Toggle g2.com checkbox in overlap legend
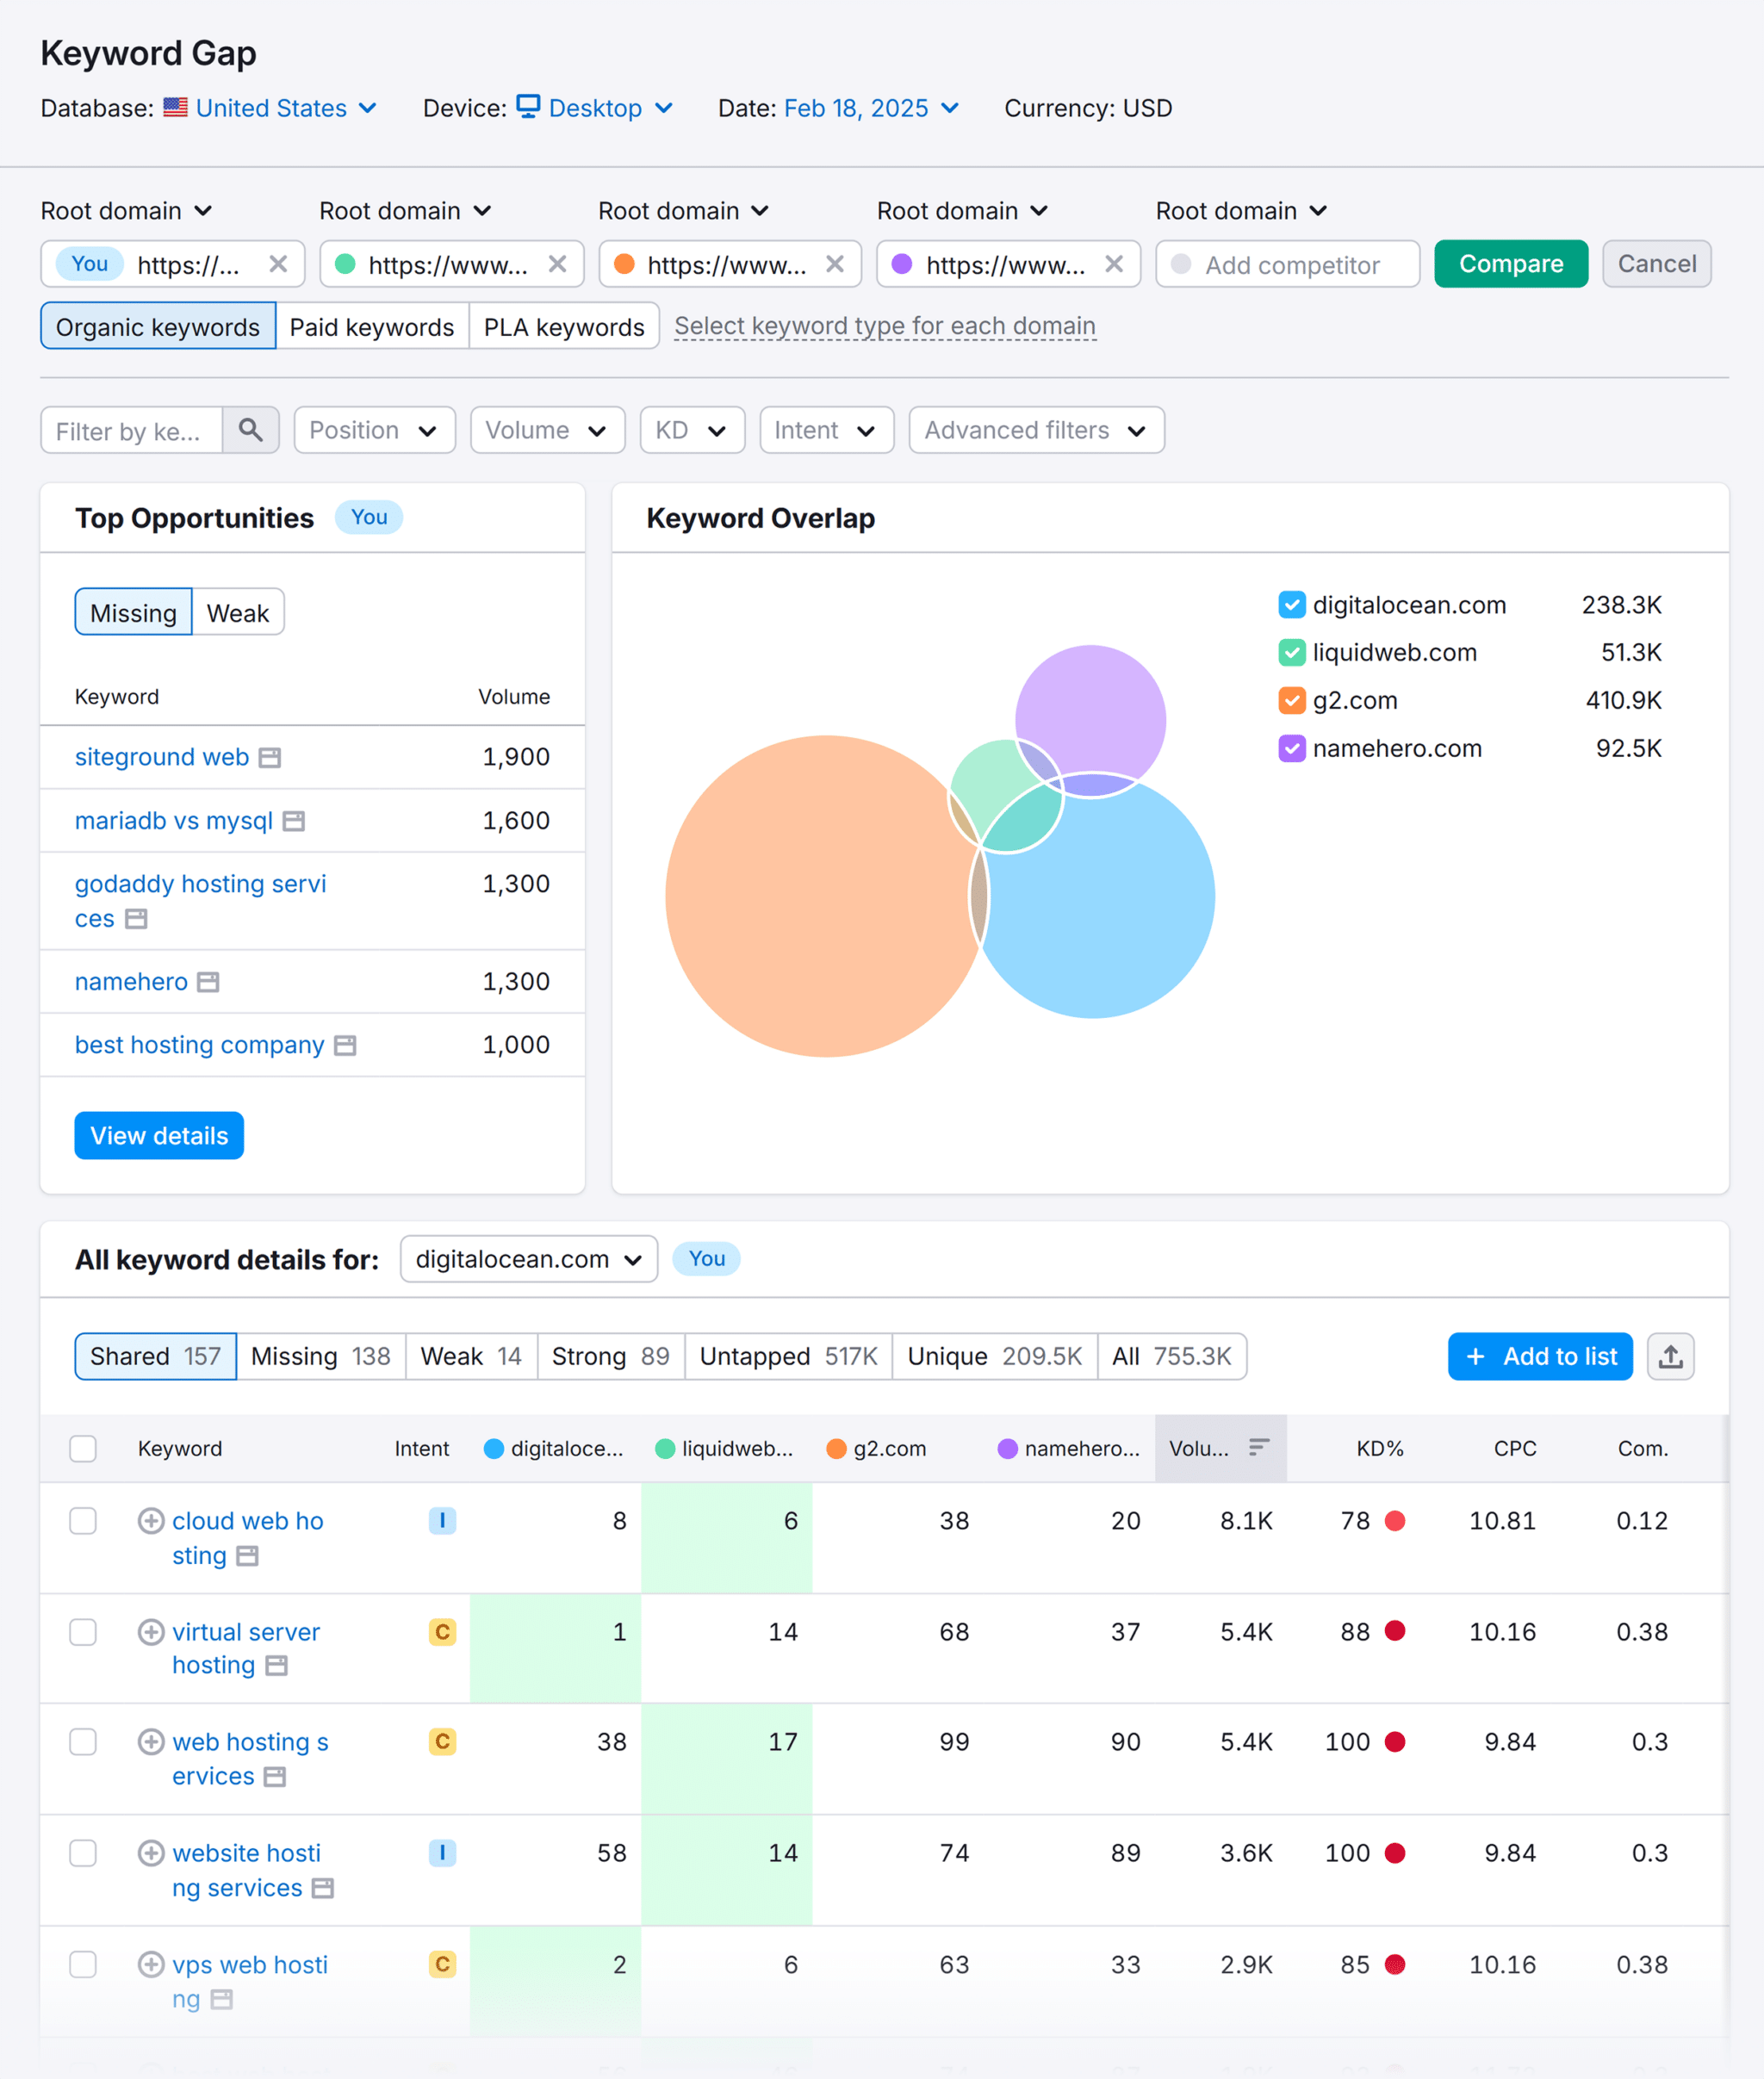The height and width of the screenshot is (2079, 1764). click(1291, 700)
